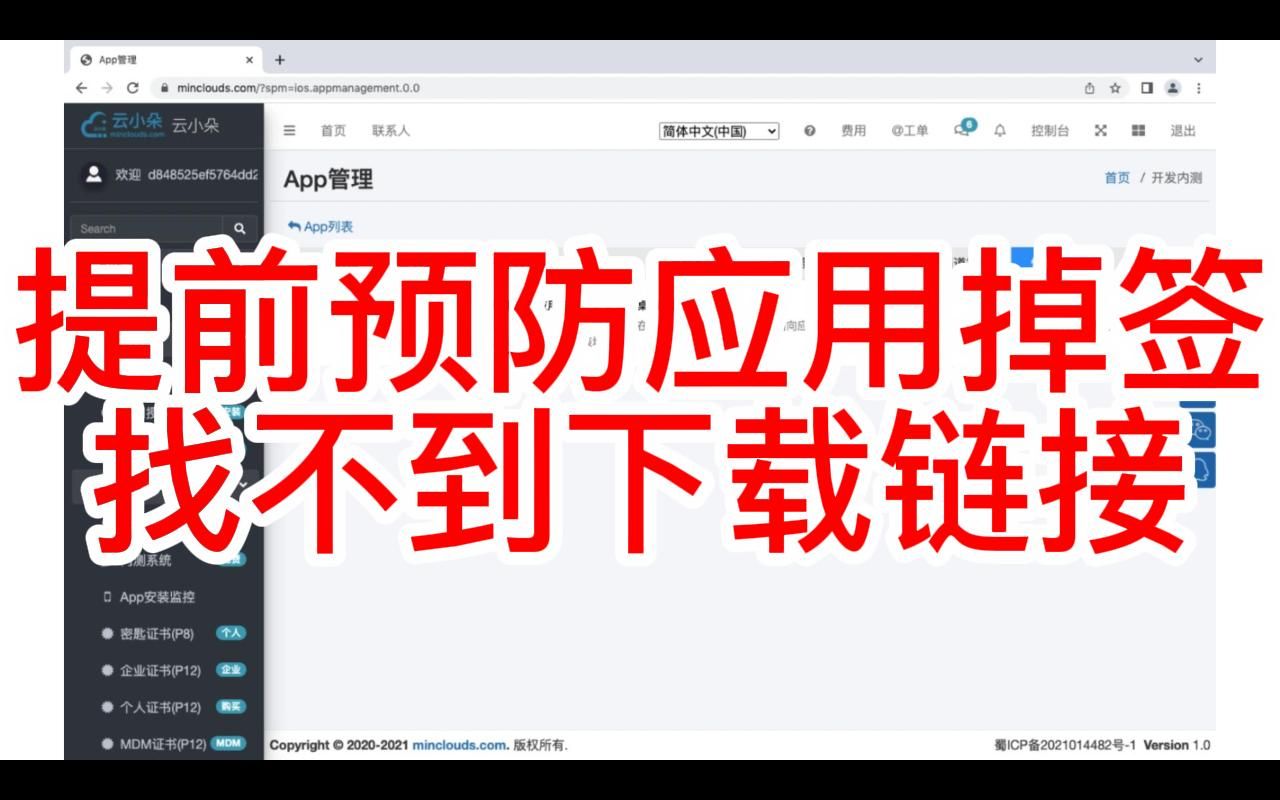Open messages chat icon with badge 6
This screenshot has width=1280, height=800.
[964, 129]
